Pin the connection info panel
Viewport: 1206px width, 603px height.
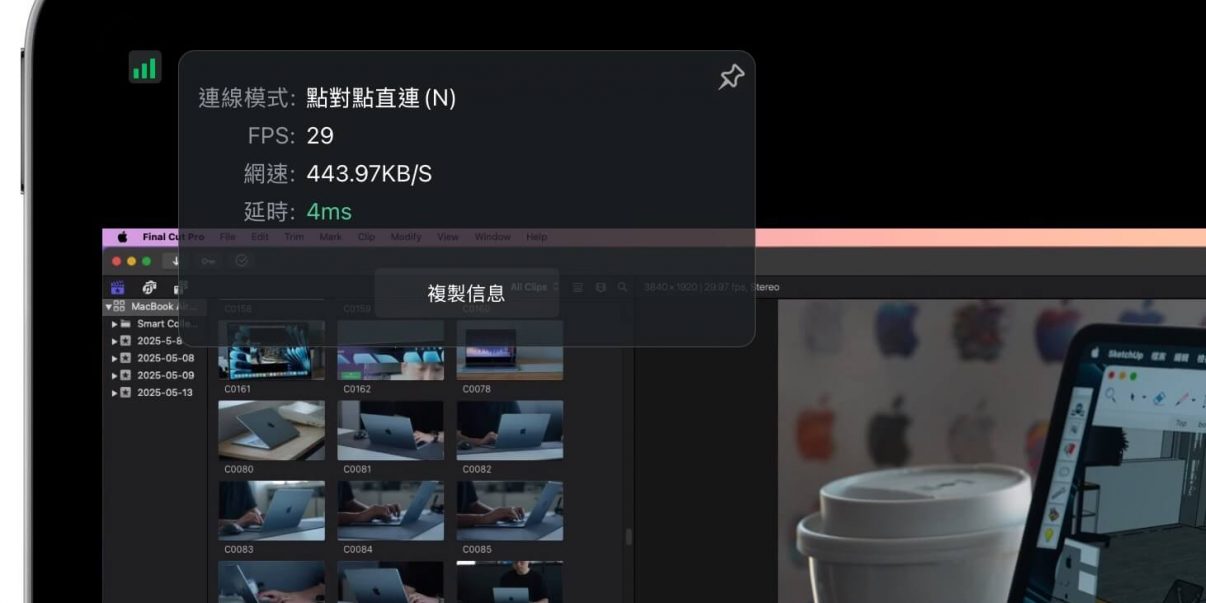tap(731, 77)
